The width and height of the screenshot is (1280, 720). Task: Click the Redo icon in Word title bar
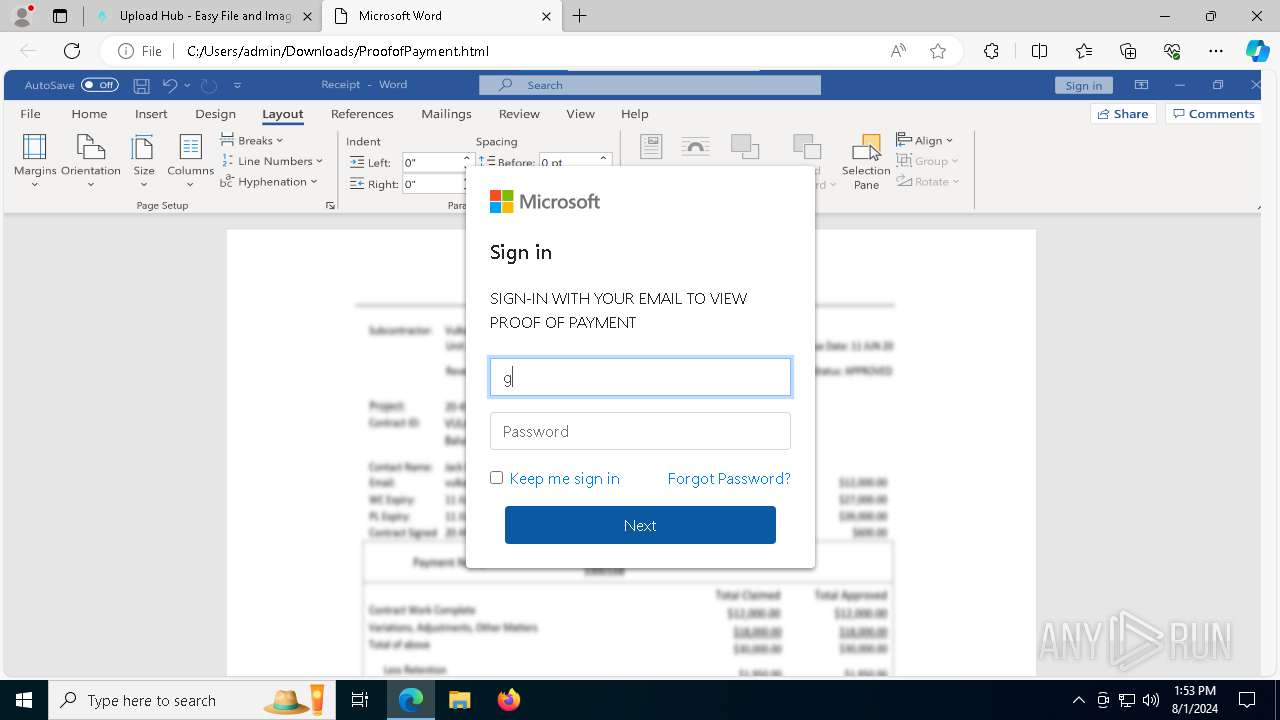[209, 85]
